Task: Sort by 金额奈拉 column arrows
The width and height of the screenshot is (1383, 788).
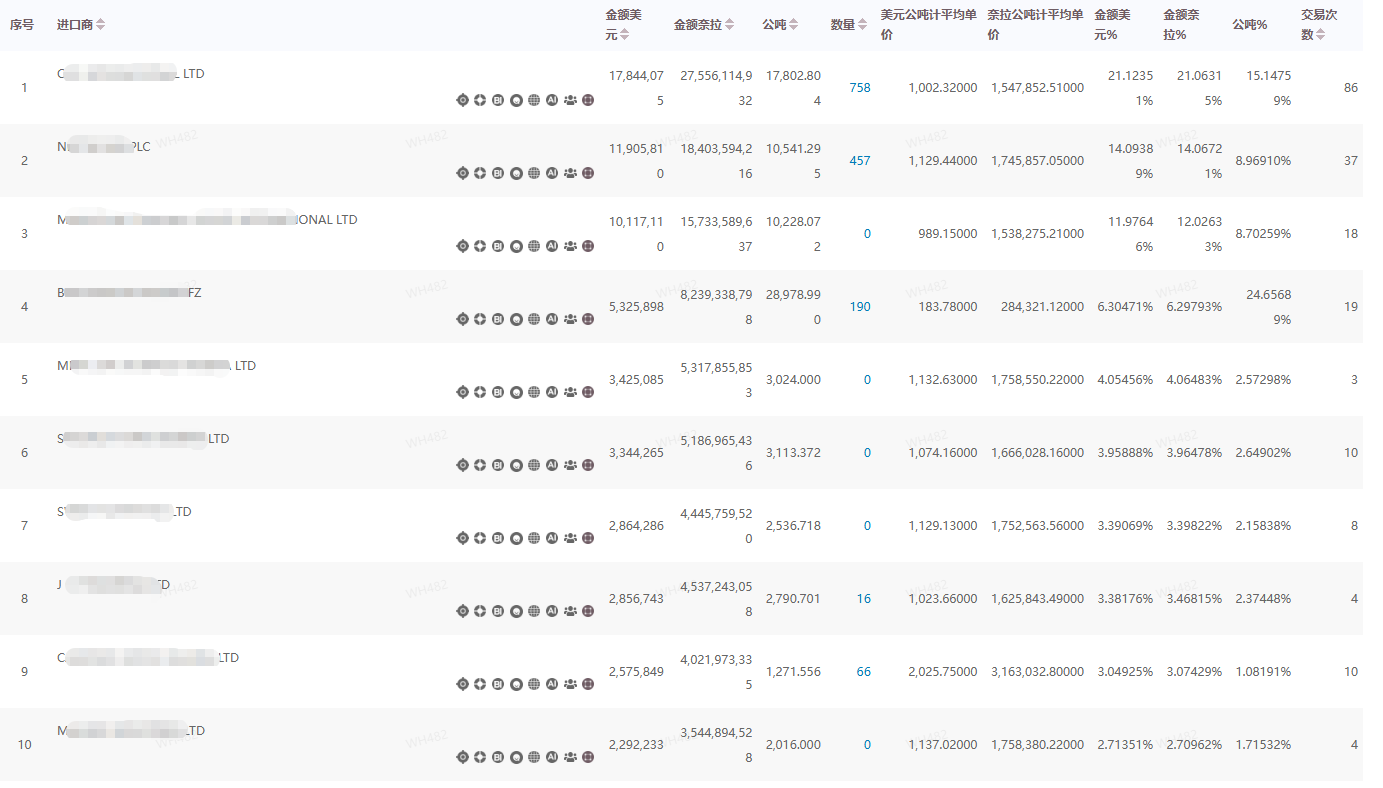Action: tap(730, 25)
